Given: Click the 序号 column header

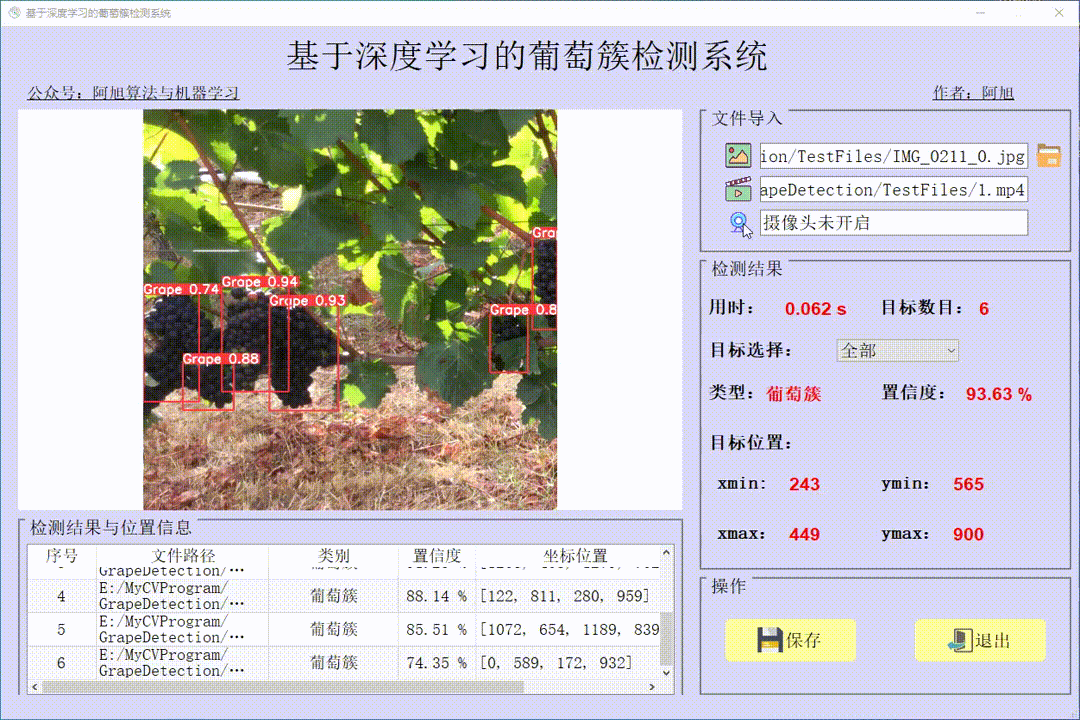Looking at the screenshot, I should click(62, 555).
